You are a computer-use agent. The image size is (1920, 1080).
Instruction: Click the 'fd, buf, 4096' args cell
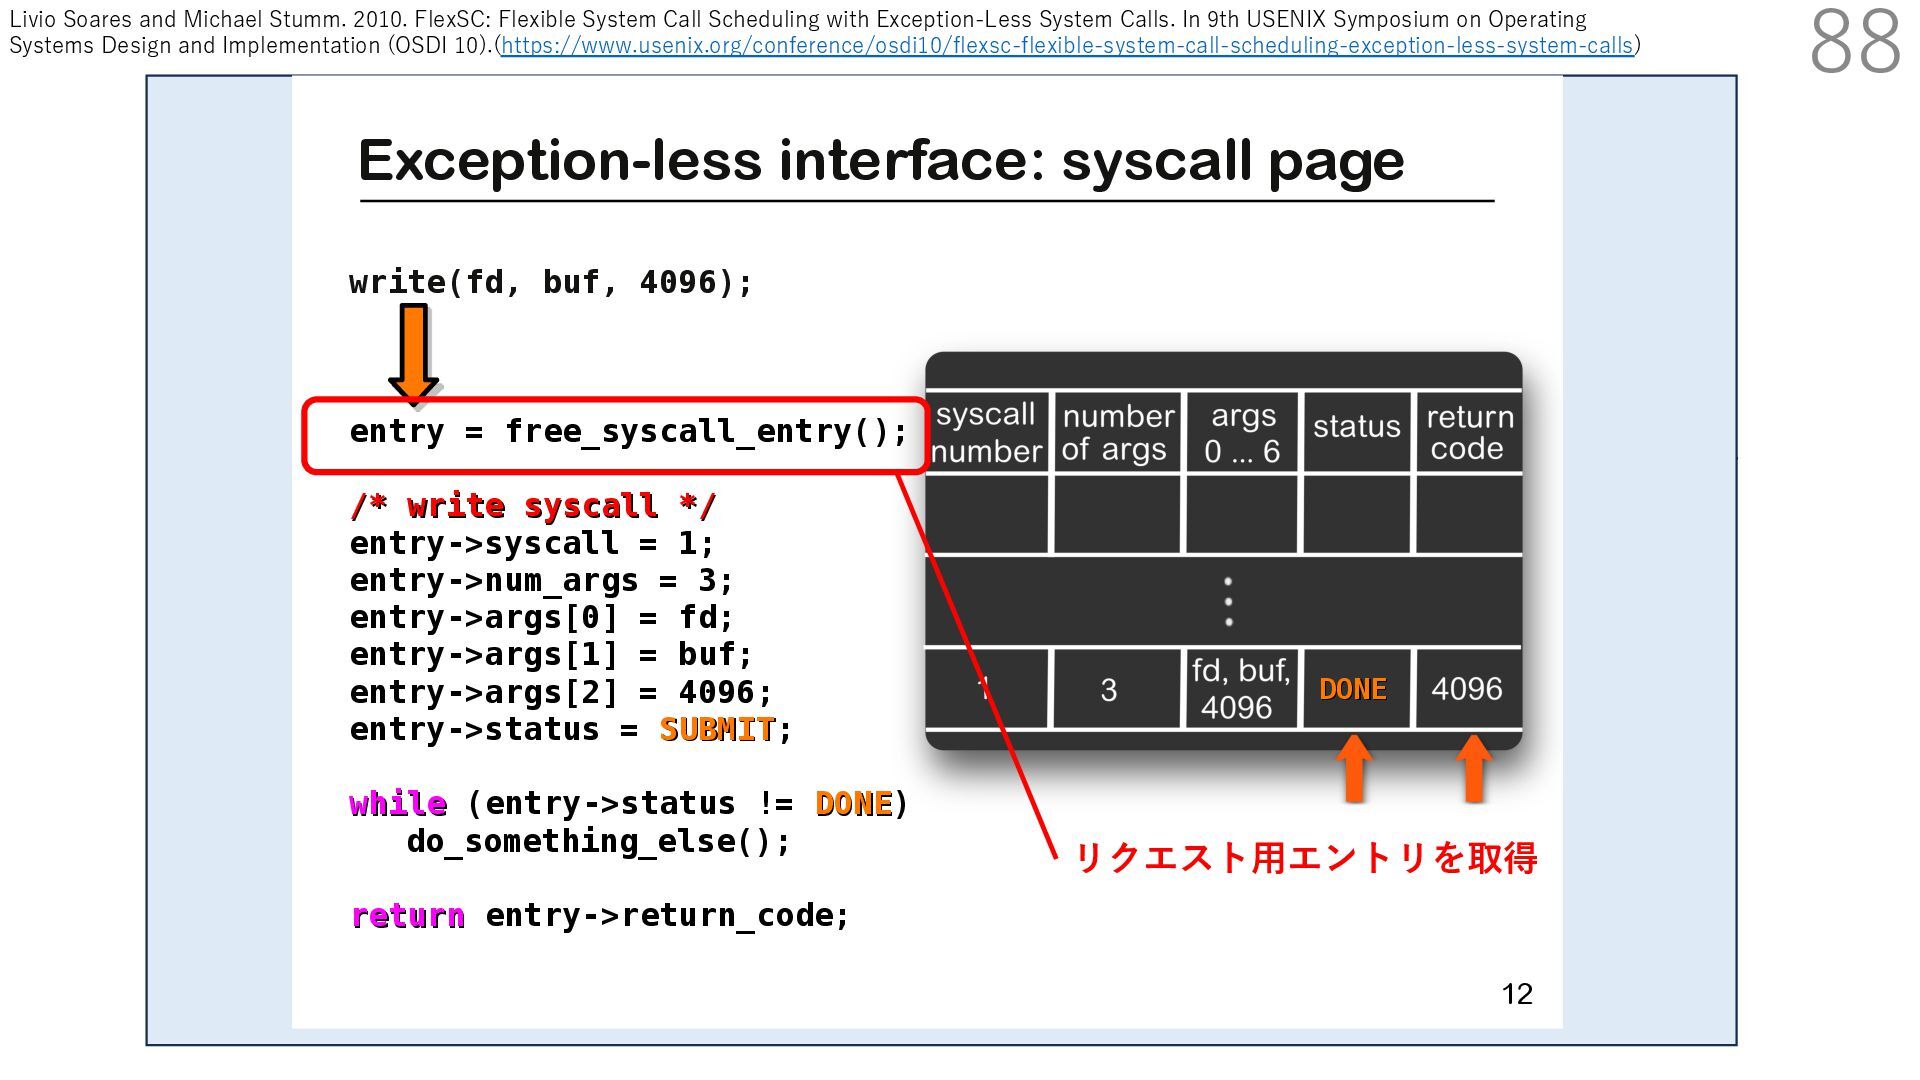(x=1240, y=689)
